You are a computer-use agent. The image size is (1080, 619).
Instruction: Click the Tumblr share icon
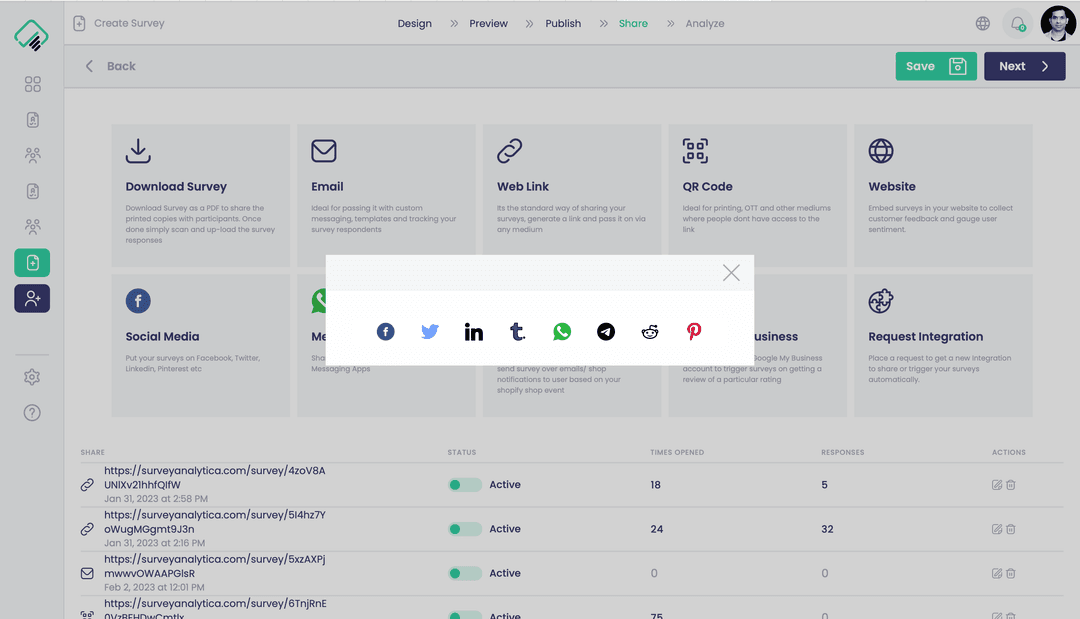517,332
